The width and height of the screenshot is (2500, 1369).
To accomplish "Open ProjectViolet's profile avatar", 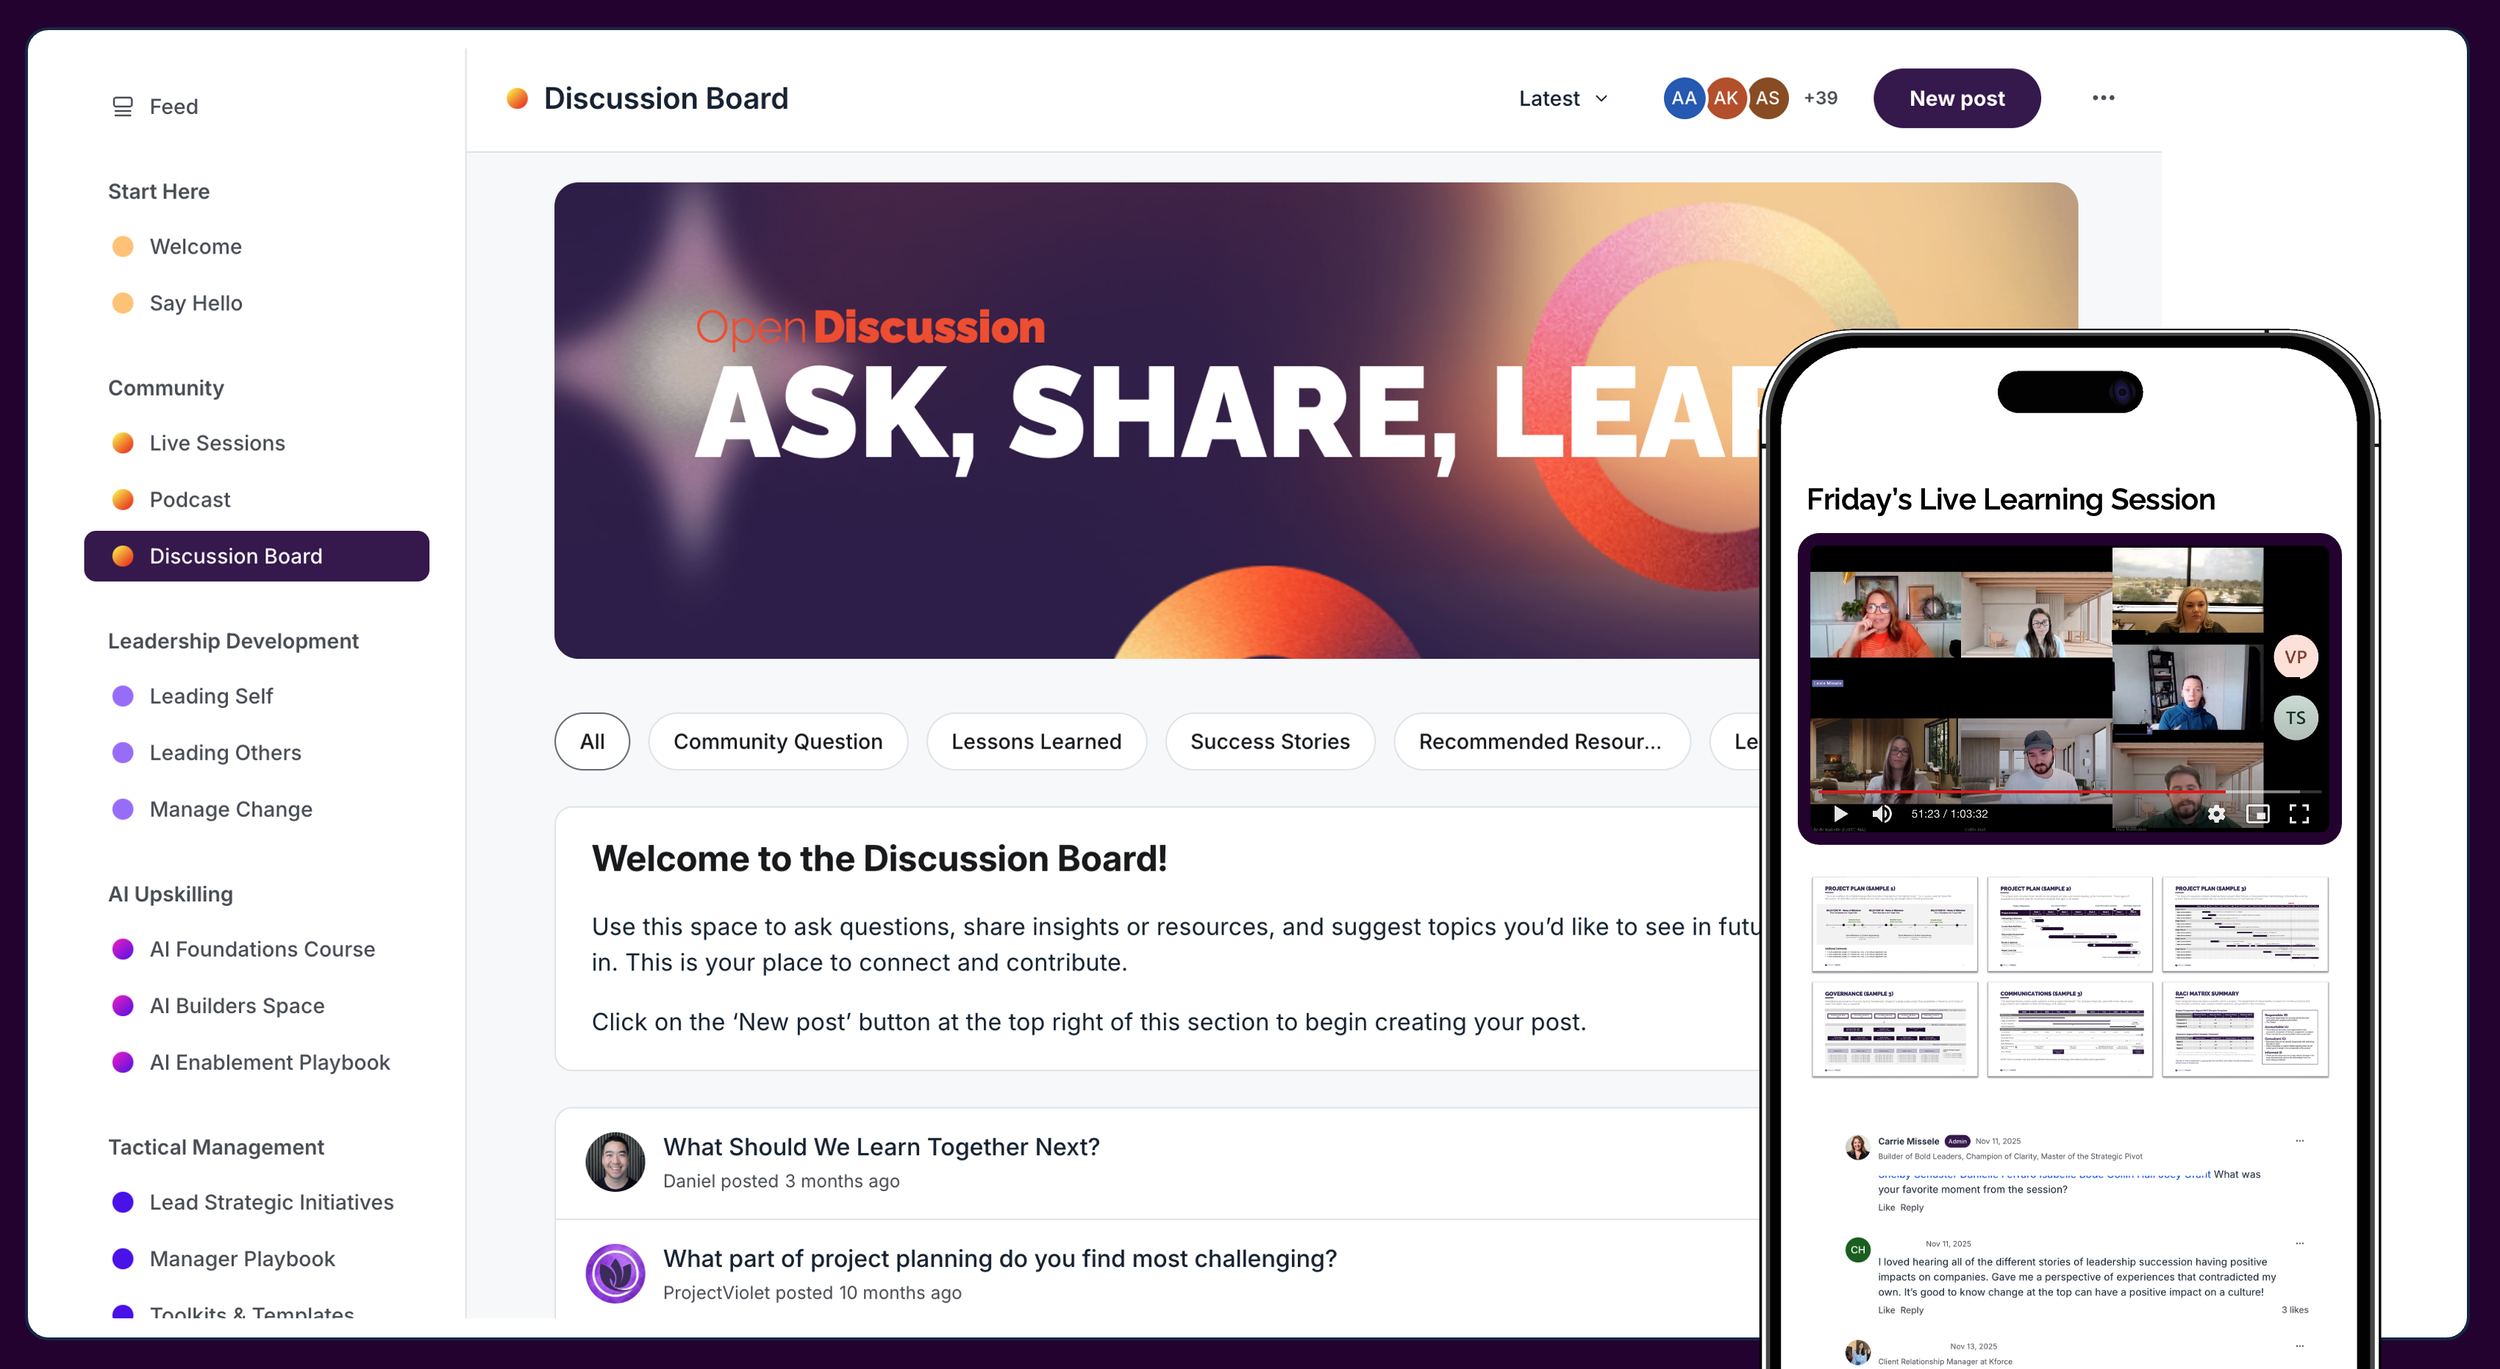I will [x=615, y=1273].
